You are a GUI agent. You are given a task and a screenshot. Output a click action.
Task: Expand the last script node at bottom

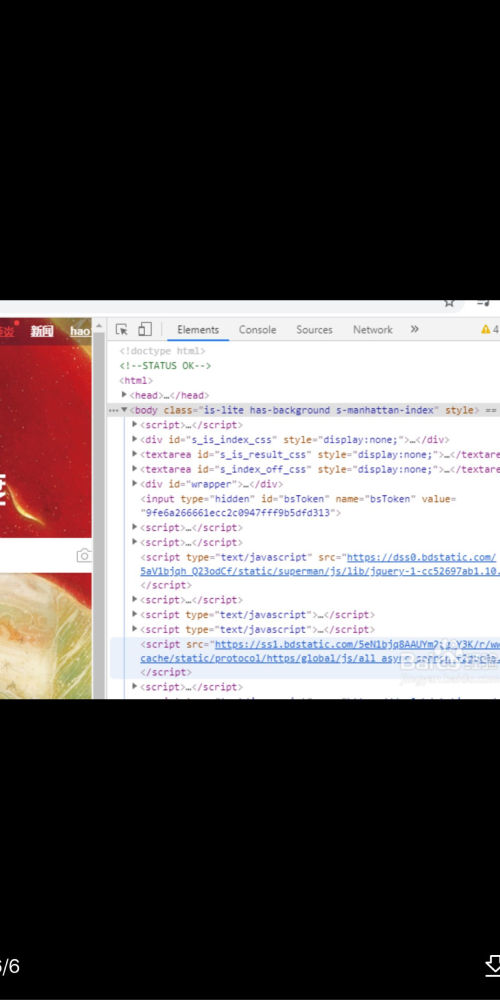point(135,686)
